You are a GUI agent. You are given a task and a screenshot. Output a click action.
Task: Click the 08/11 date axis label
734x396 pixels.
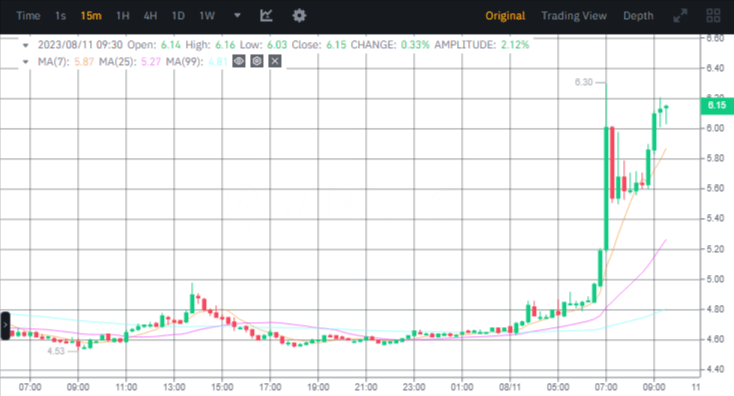click(510, 387)
